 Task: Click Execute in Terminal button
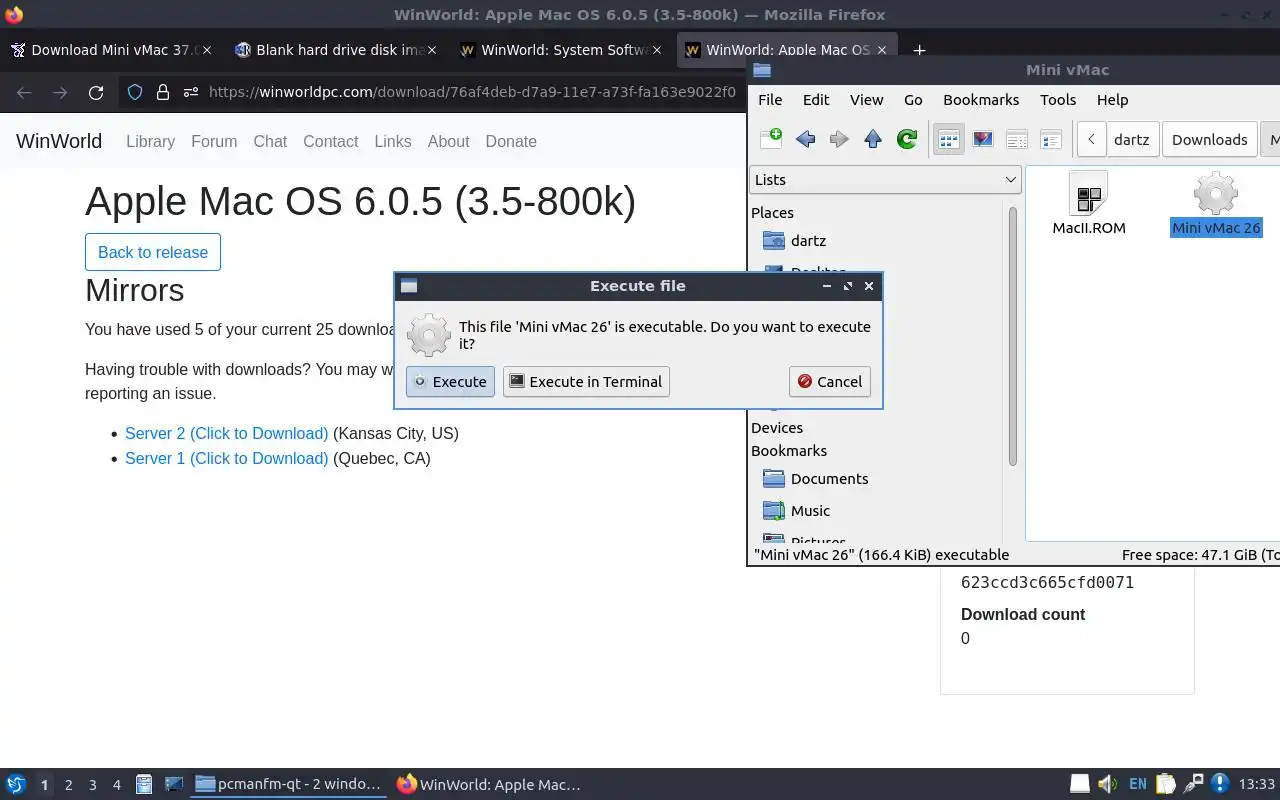[585, 381]
